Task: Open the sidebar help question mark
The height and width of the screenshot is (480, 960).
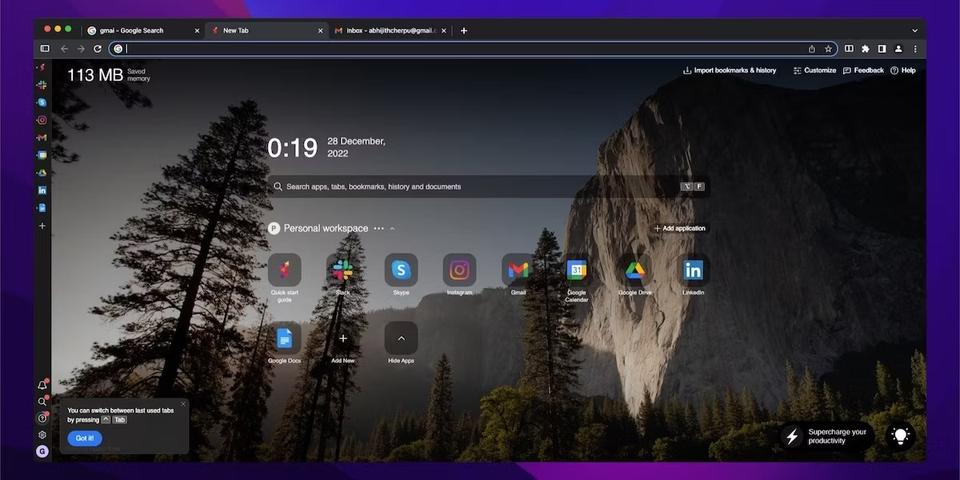Action: pos(42,418)
